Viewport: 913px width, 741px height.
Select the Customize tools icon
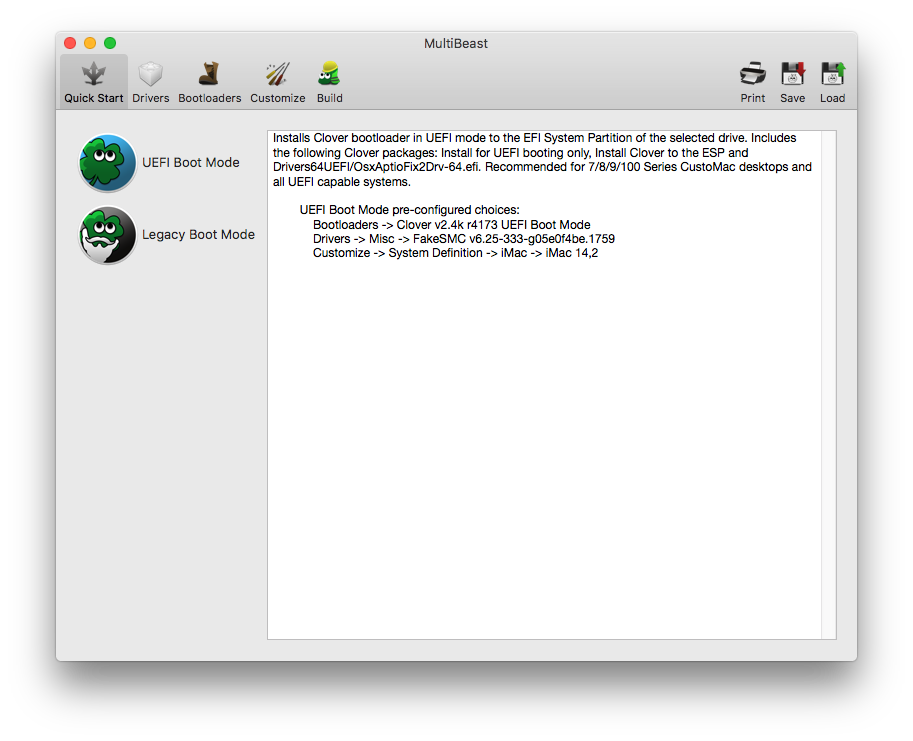point(277,75)
